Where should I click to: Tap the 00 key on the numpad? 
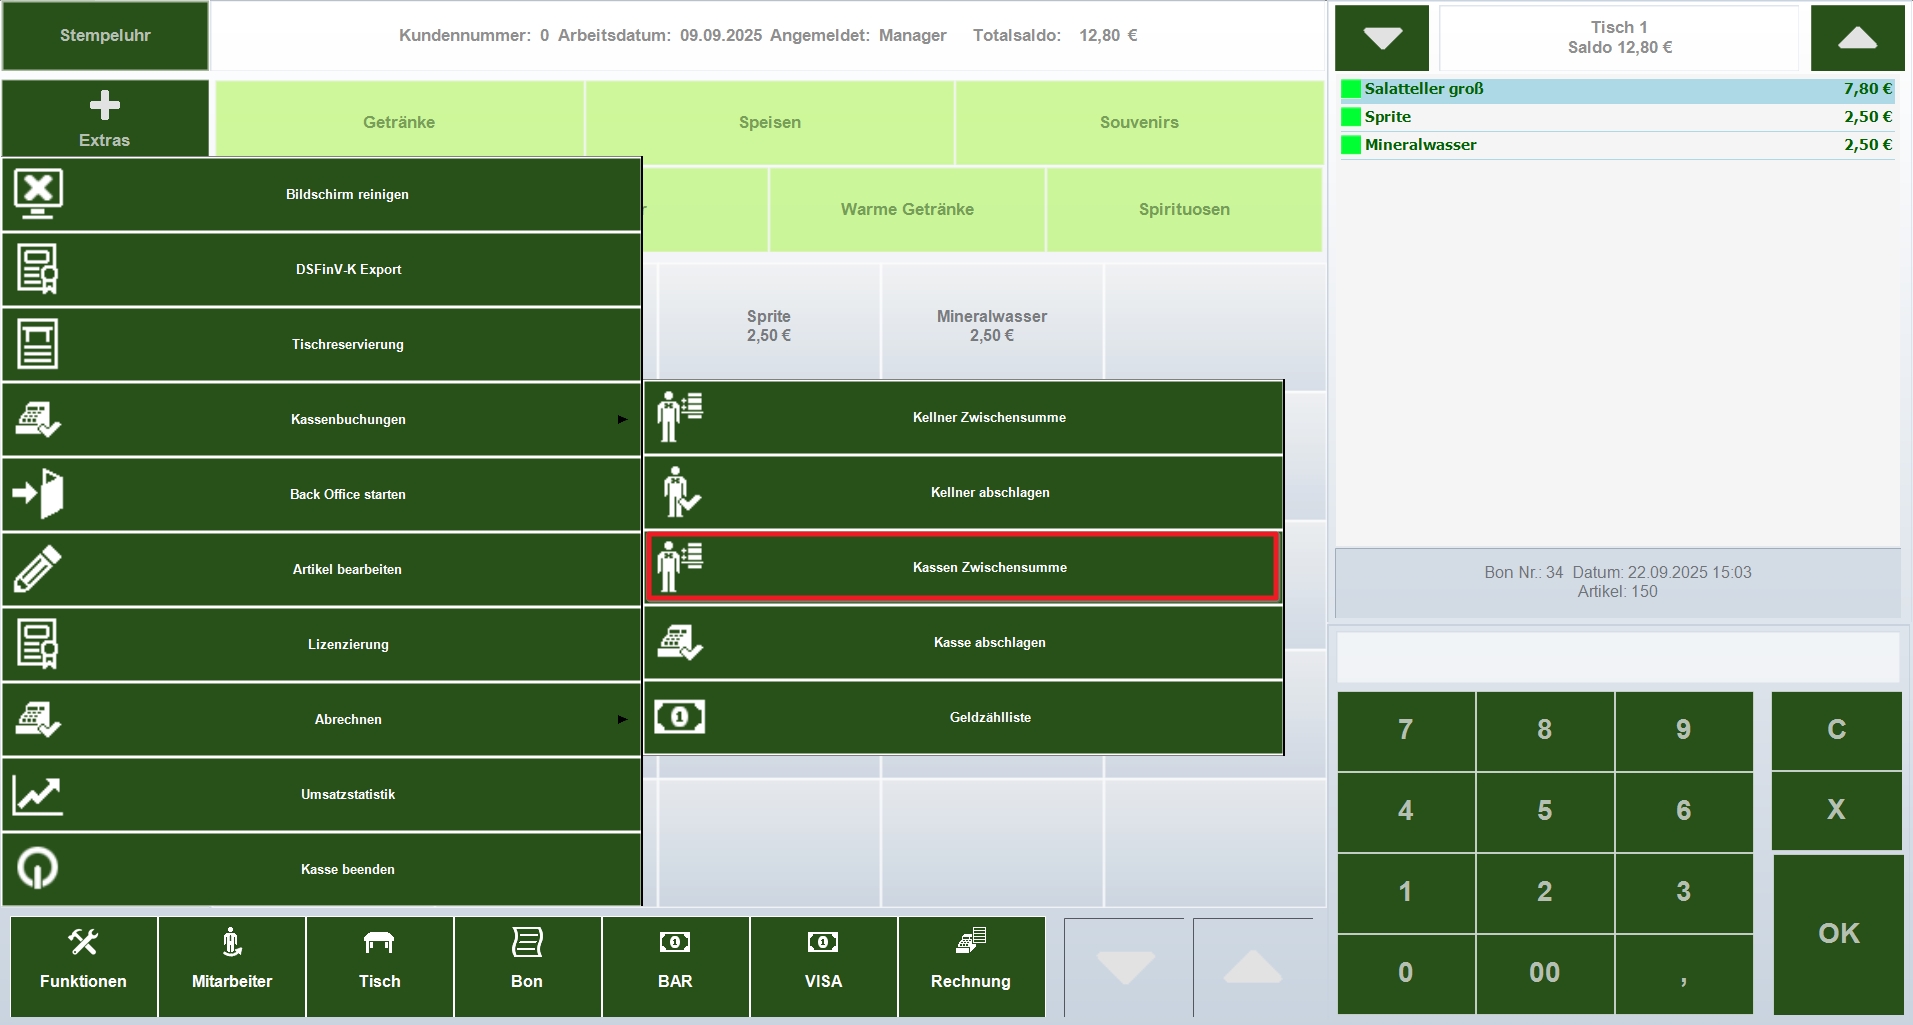(1544, 973)
